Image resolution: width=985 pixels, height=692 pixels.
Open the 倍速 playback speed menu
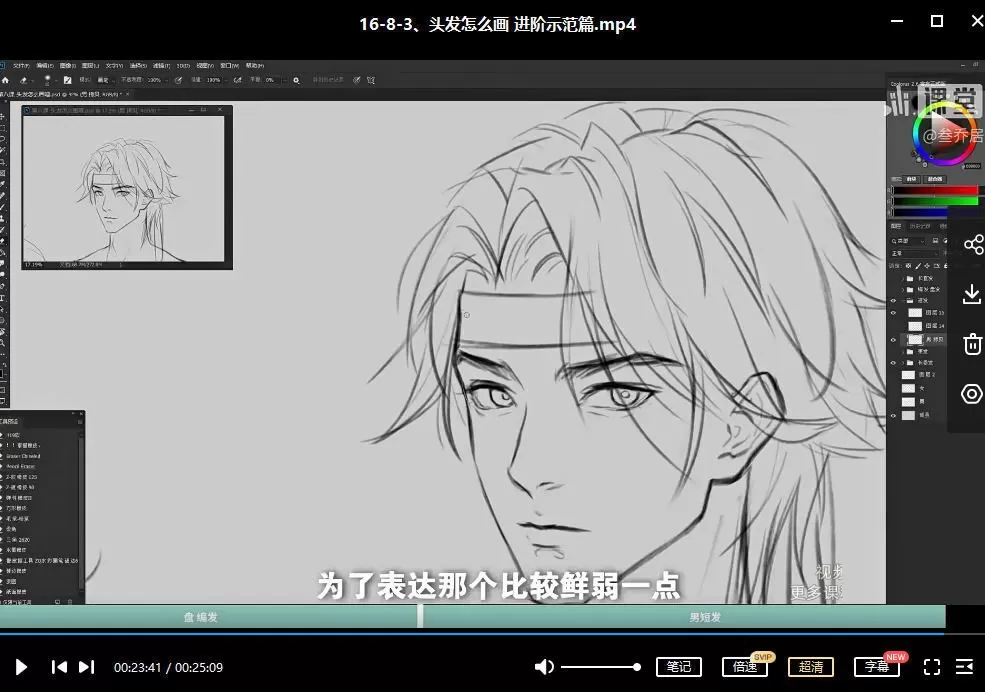[745, 667]
